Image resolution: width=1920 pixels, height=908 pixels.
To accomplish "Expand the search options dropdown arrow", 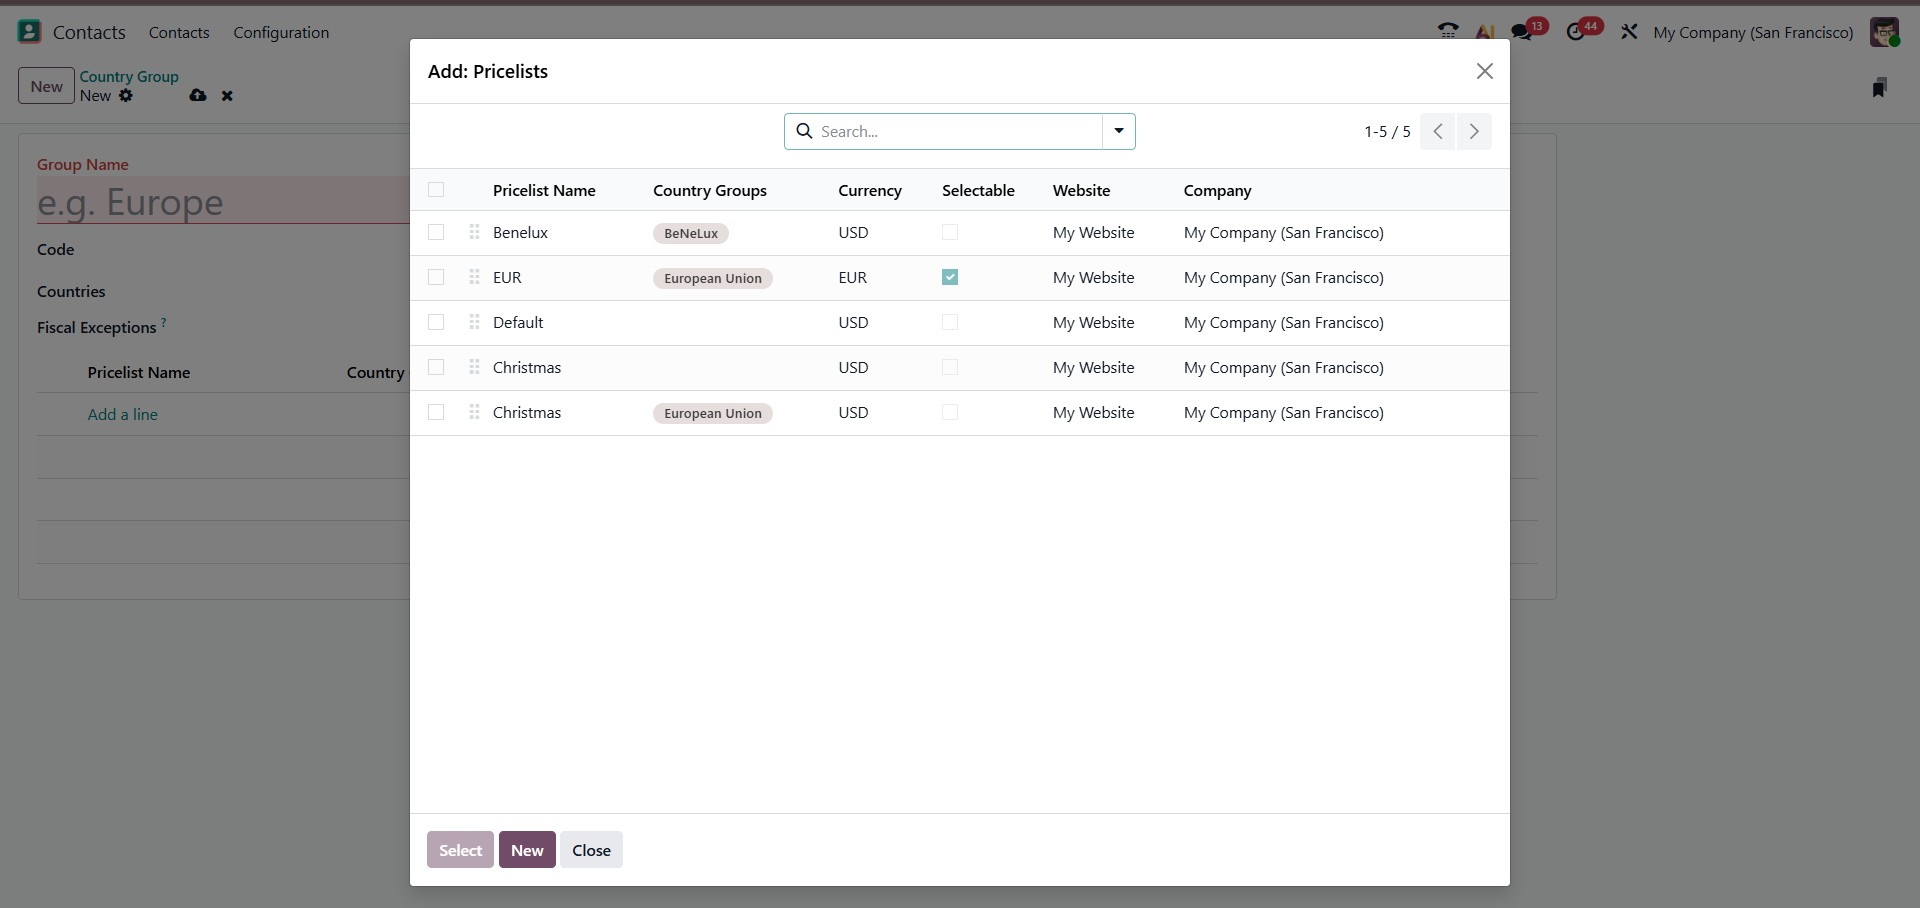I will [x=1119, y=131].
